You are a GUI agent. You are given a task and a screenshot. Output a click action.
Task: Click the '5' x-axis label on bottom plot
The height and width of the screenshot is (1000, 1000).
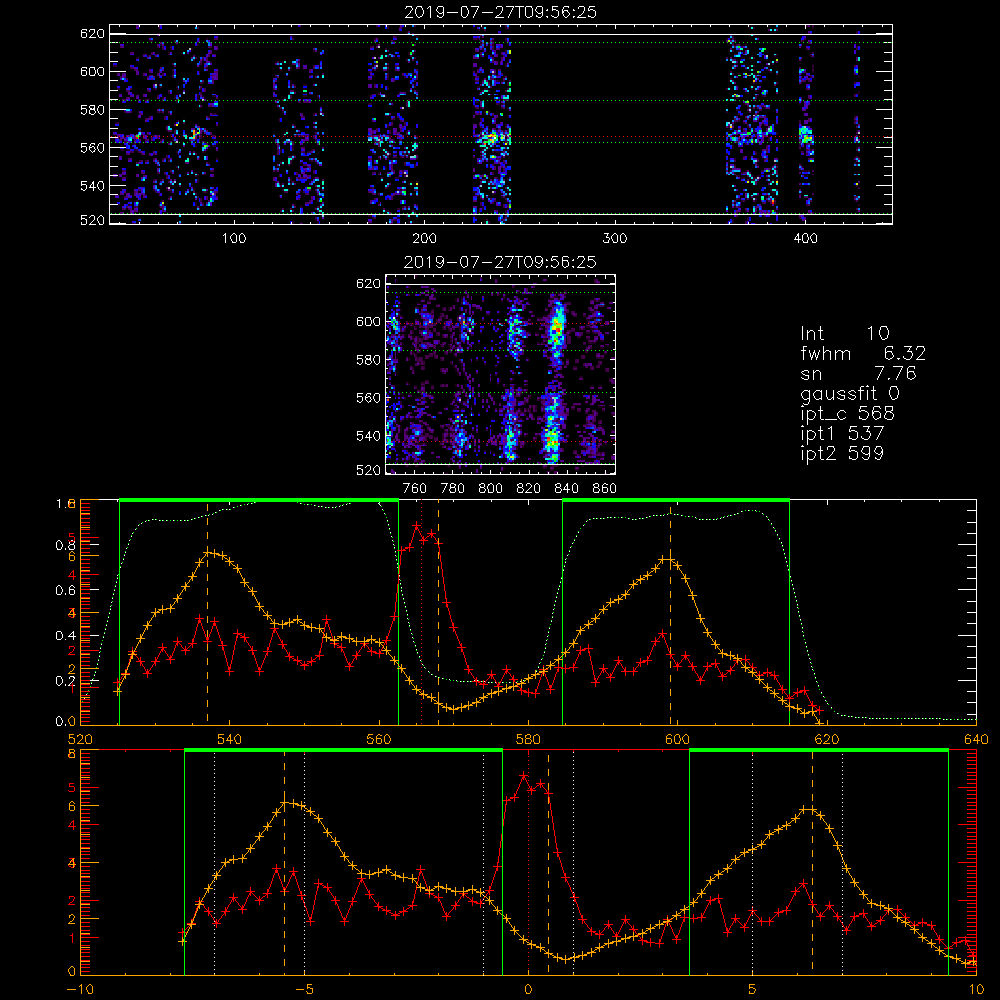pyautogui.click(x=753, y=990)
